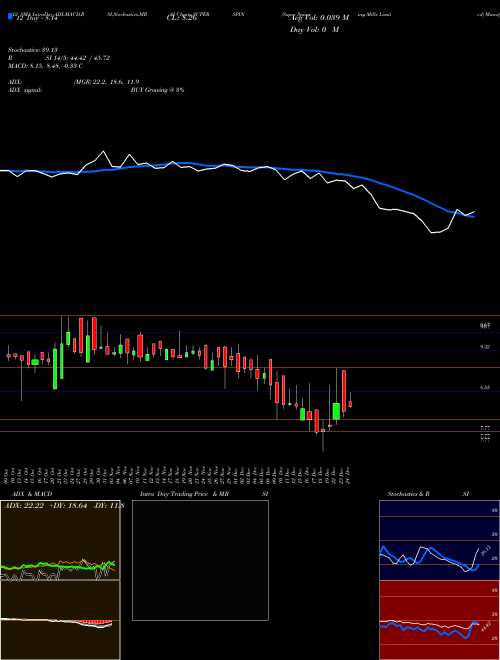Click the last red candlestick on the chart
Viewport: 500px width, 660px height.
click(350, 404)
